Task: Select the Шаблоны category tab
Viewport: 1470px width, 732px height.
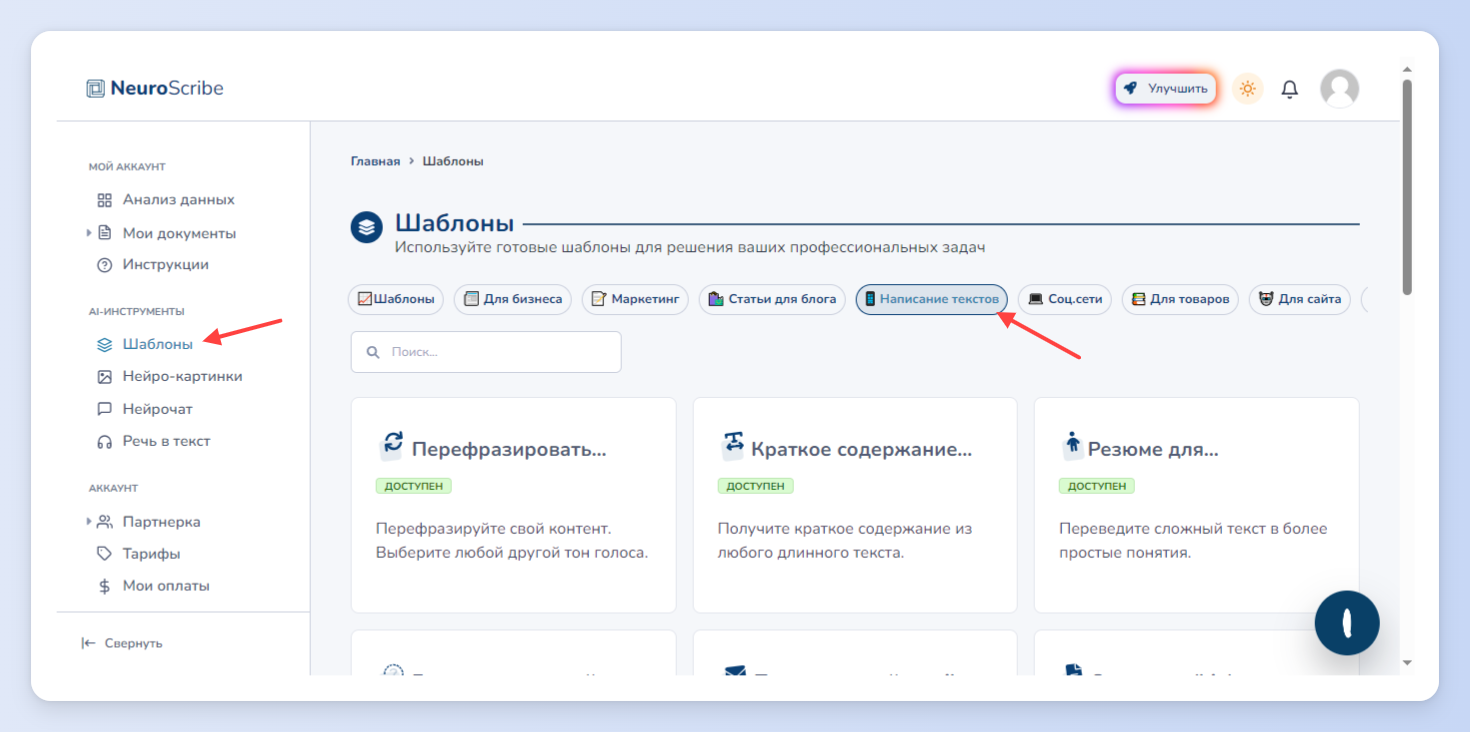Action: click(x=396, y=299)
